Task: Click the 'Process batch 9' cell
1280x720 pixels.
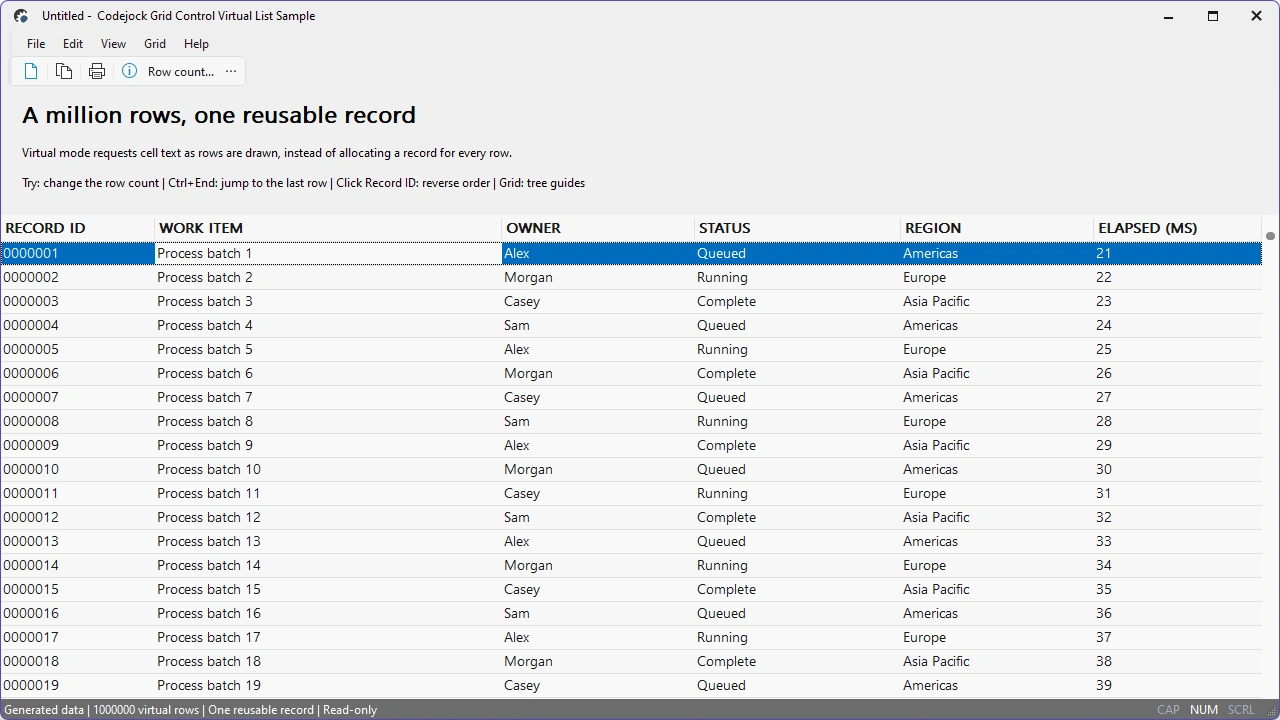Action: click(328, 445)
